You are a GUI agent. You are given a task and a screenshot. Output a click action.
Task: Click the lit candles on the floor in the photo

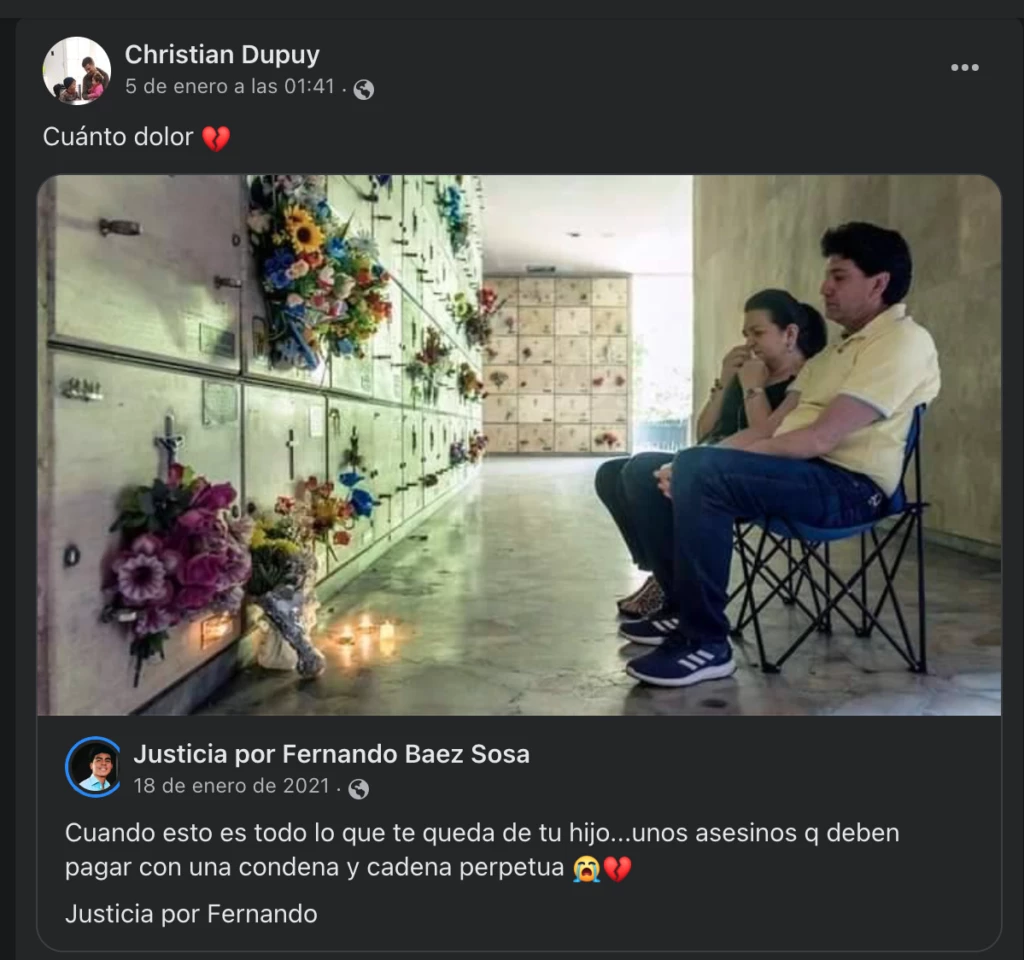pyautogui.click(x=363, y=638)
